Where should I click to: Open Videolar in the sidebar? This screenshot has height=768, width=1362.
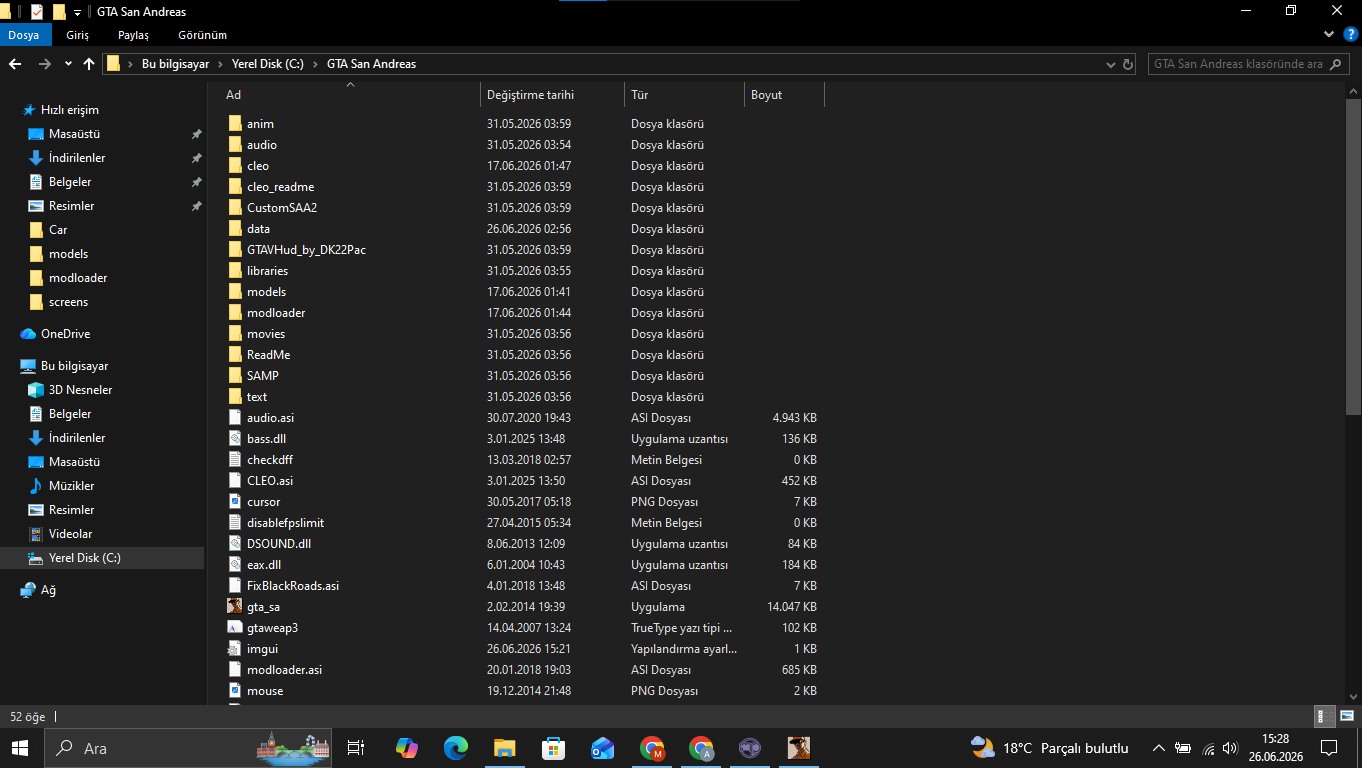tap(70, 534)
